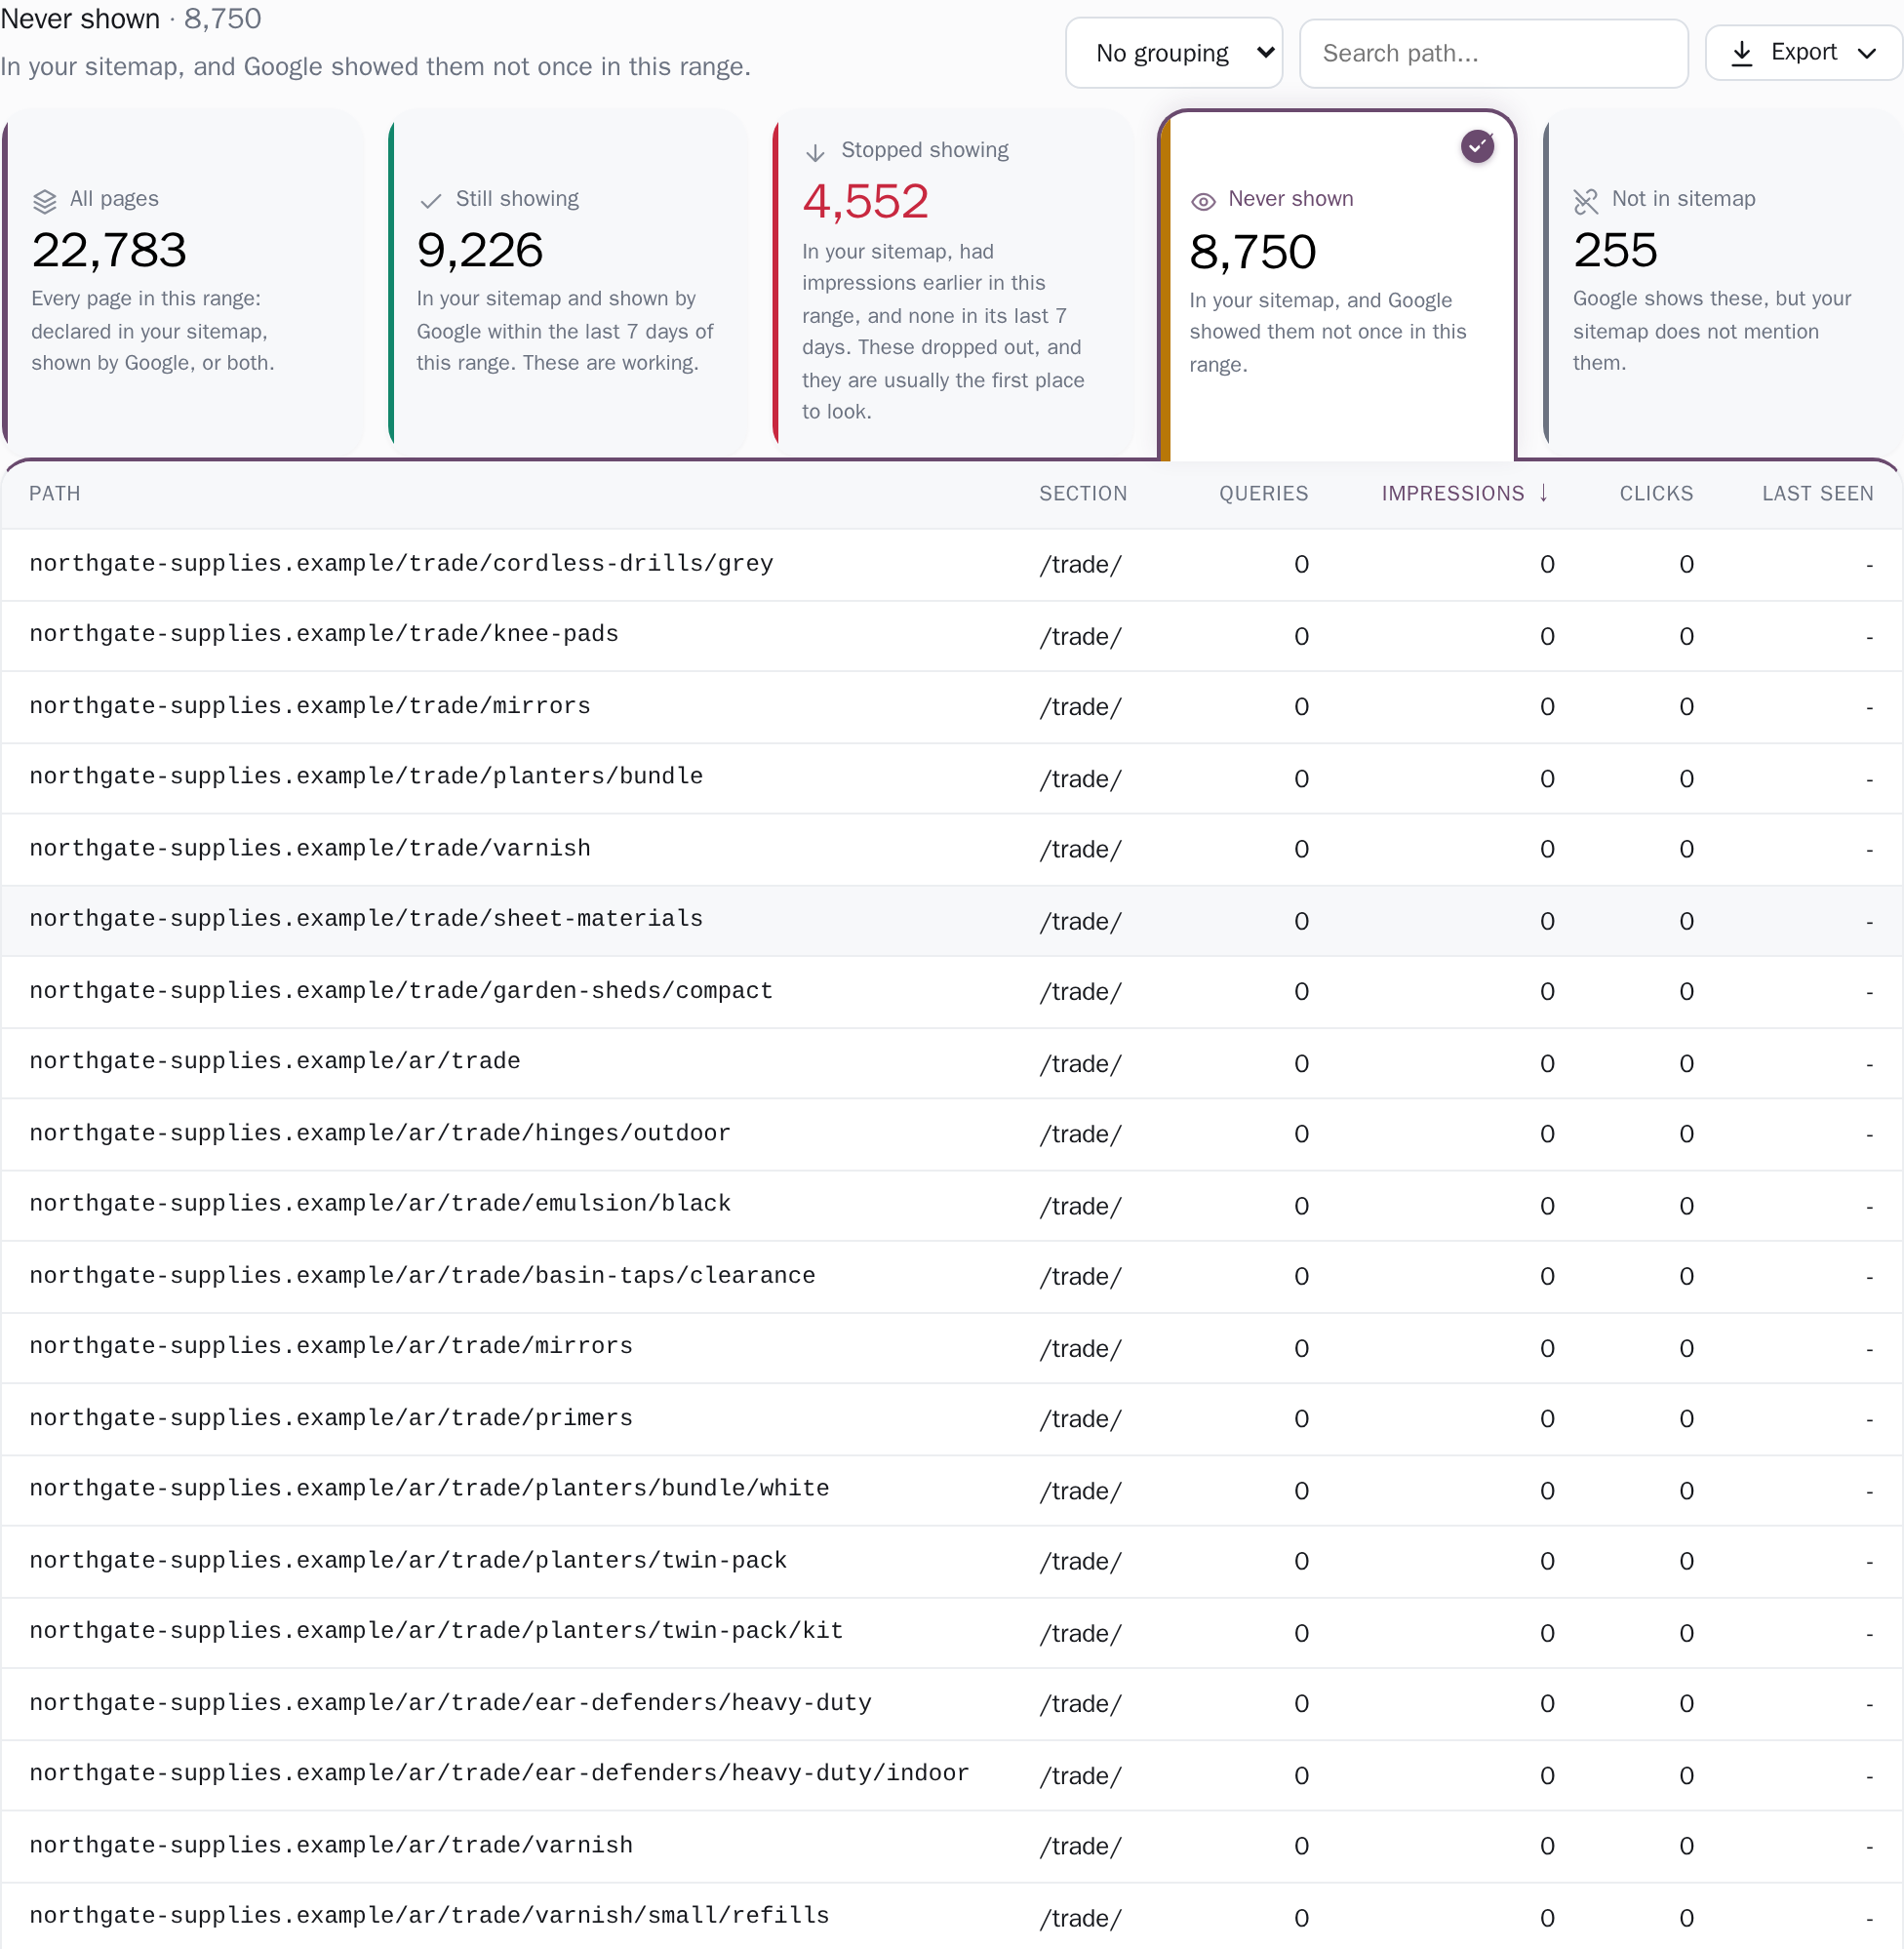Select the trade/garden-sheds/compact path
The width and height of the screenshot is (1904, 1949).
click(401, 990)
